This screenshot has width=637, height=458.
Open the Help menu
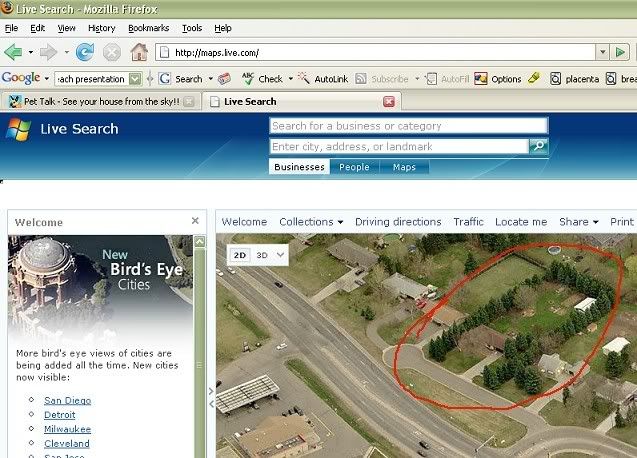pos(223,28)
